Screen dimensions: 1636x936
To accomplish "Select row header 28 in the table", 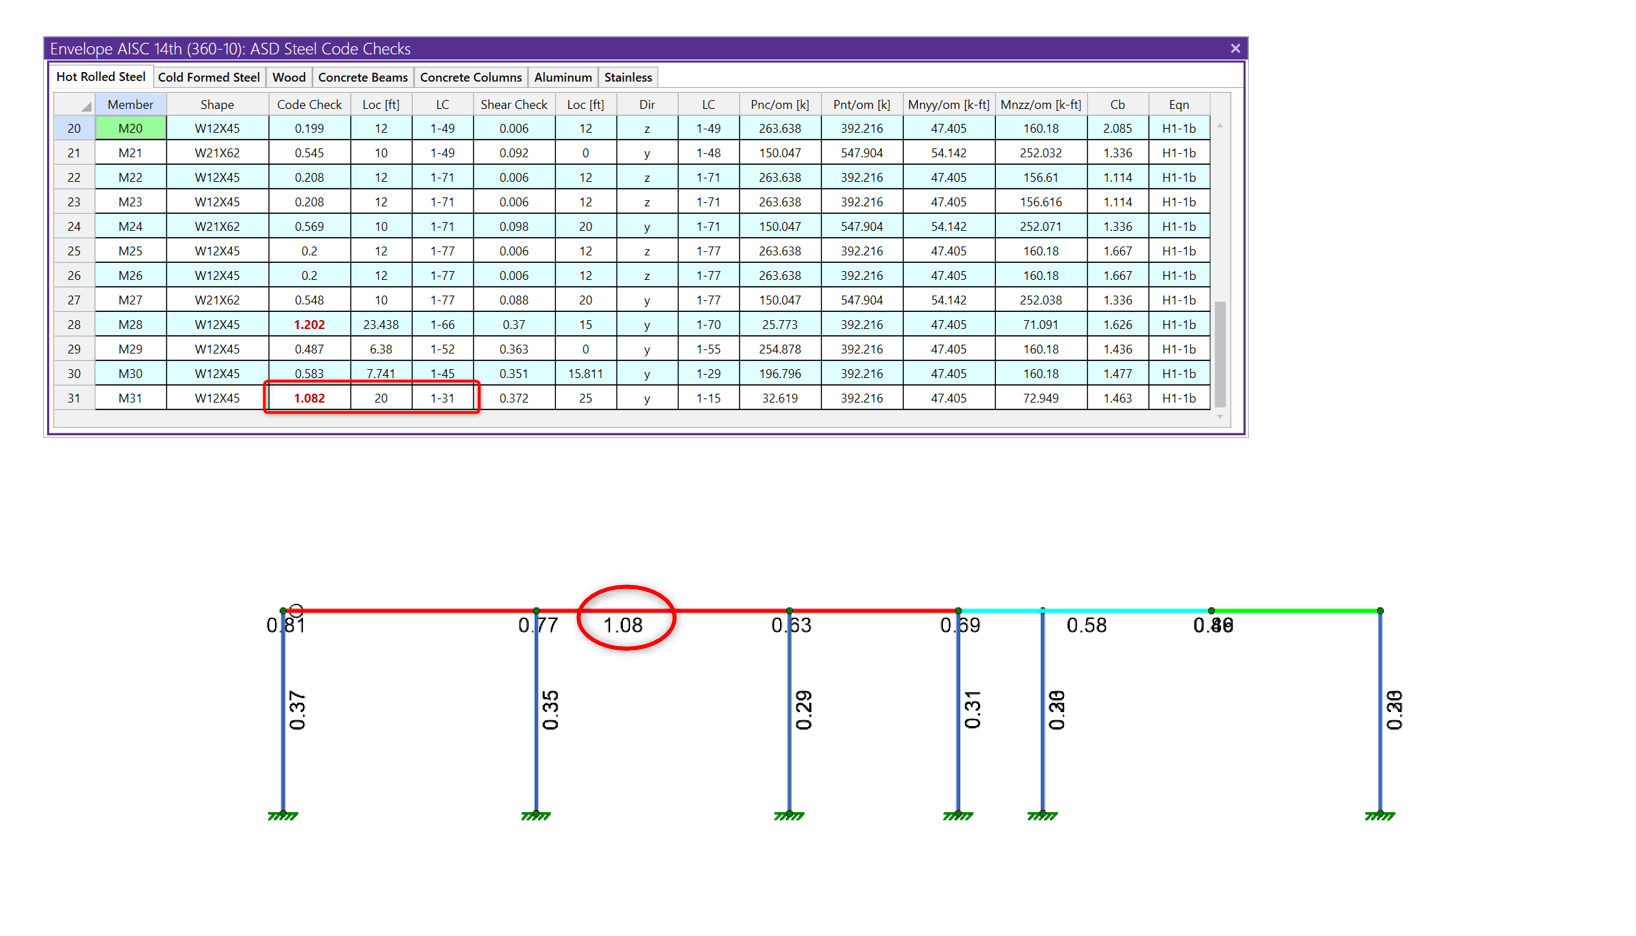I will click(x=74, y=324).
